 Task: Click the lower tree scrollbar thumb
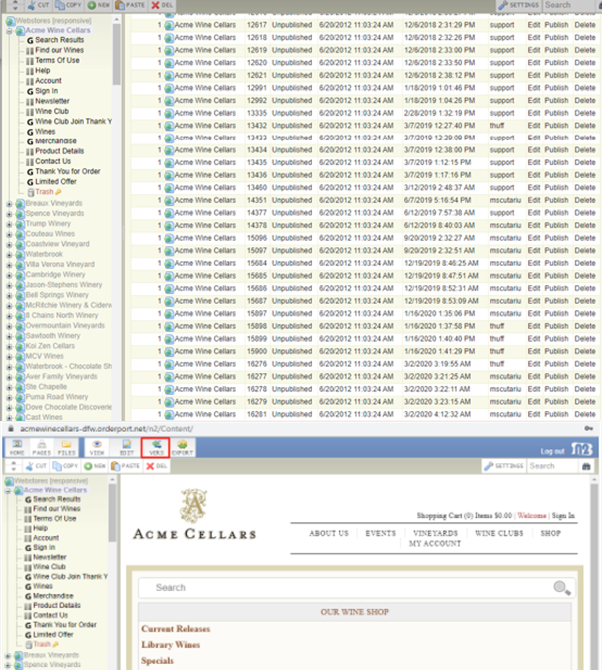tap(112, 513)
